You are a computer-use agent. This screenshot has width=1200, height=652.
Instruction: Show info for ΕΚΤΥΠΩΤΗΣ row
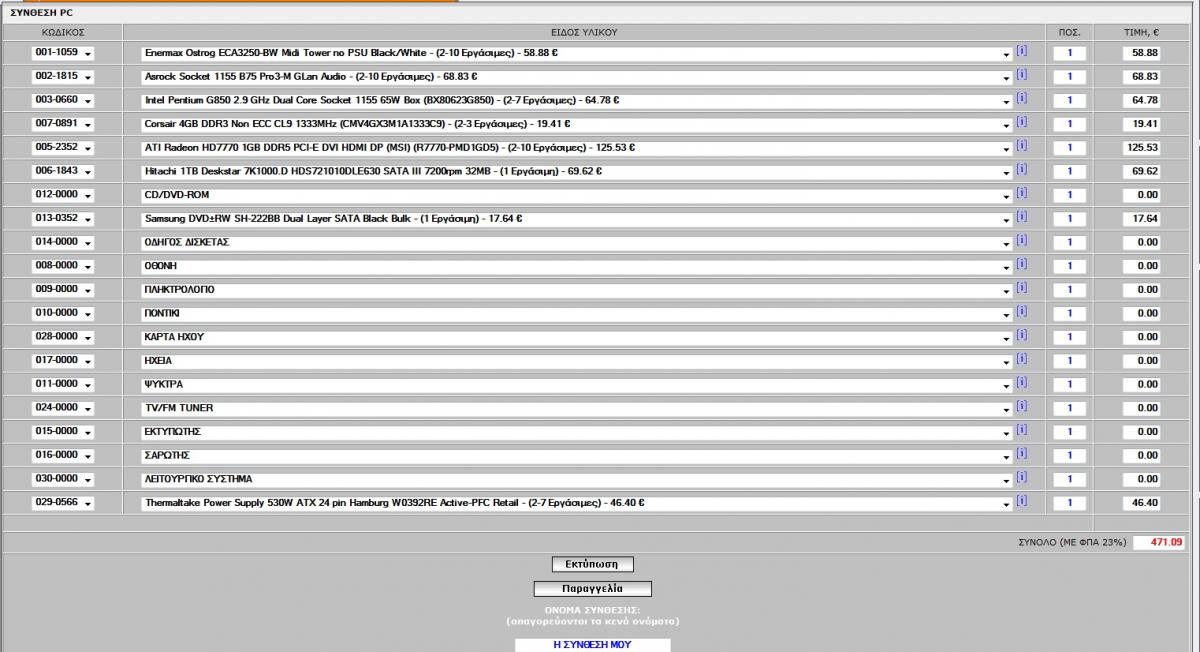click(x=1021, y=430)
